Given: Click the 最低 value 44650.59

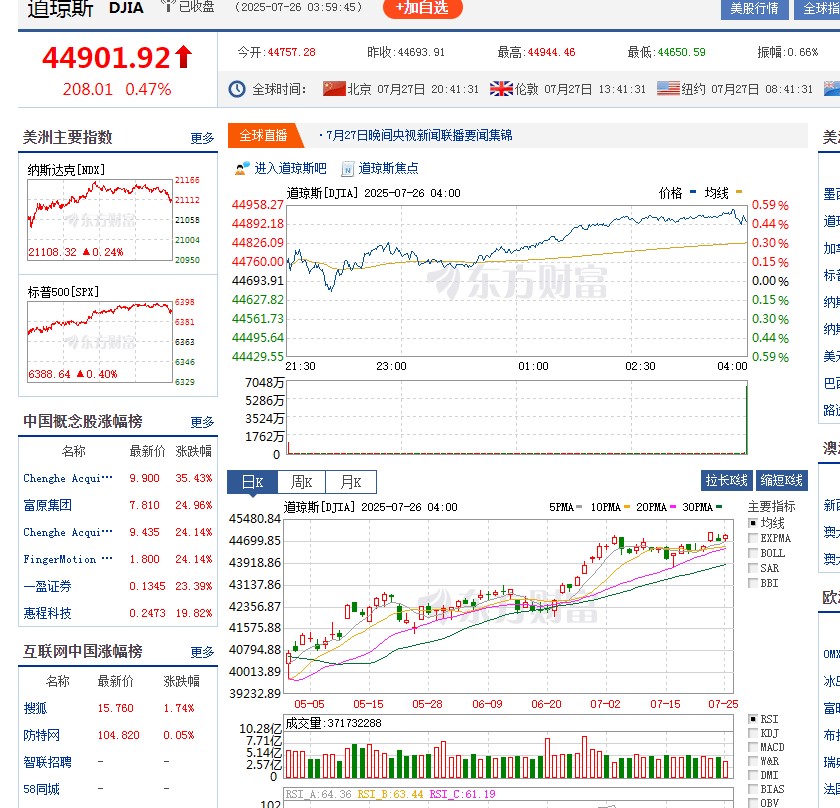Looking at the screenshot, I should coord(681,52).
